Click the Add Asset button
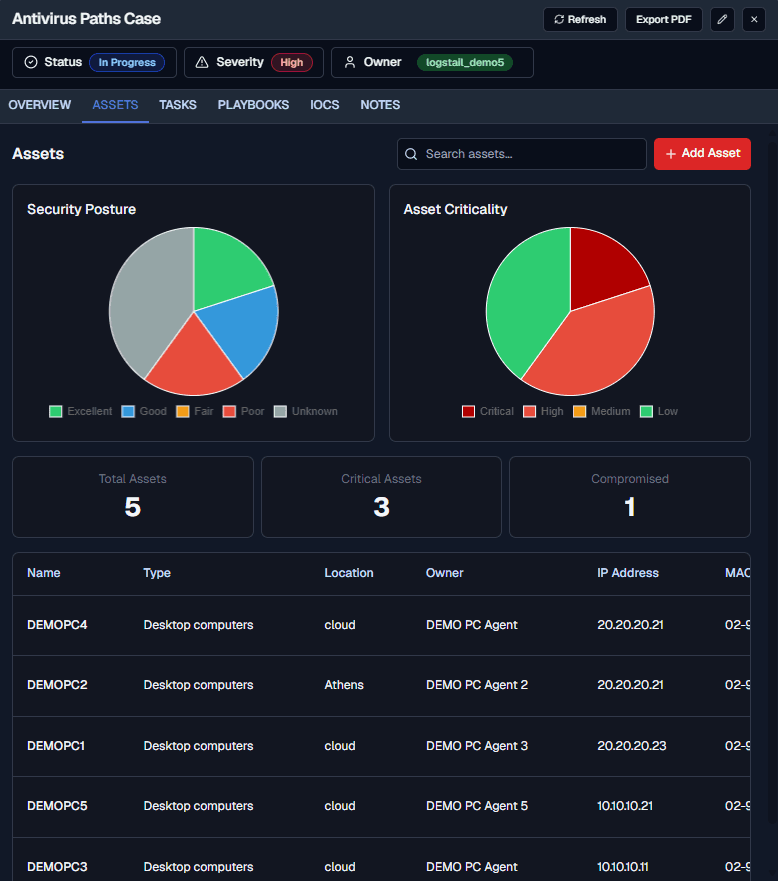Image resolution: width=778 pixels, height=881 pixels. [x=702, y=154]
